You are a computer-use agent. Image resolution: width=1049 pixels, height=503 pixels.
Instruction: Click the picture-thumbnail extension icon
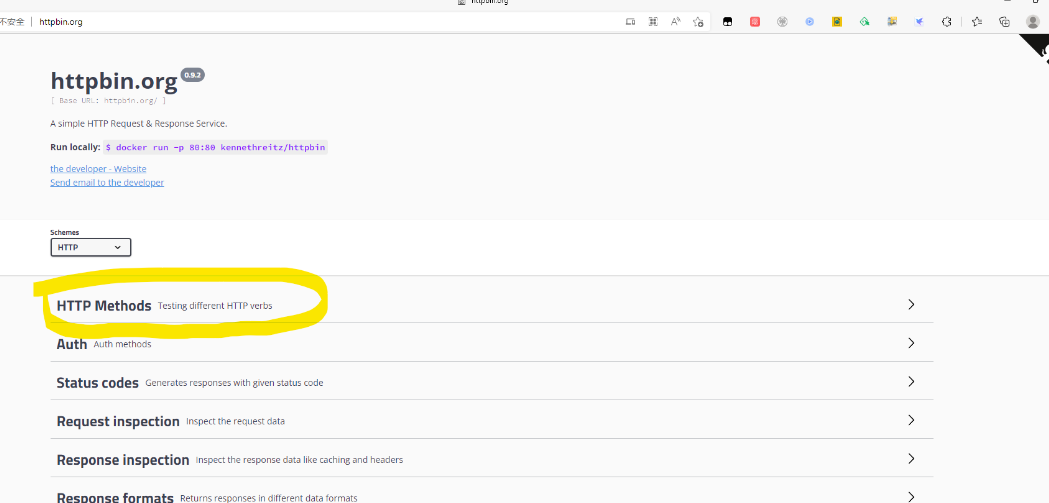coord(892,22)
